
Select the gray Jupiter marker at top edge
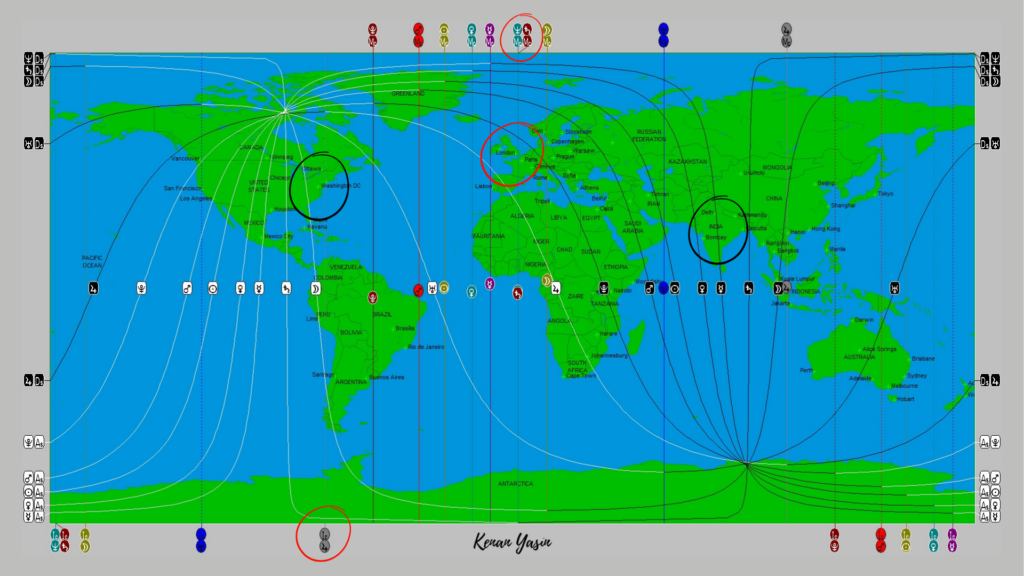click(787, 34)
